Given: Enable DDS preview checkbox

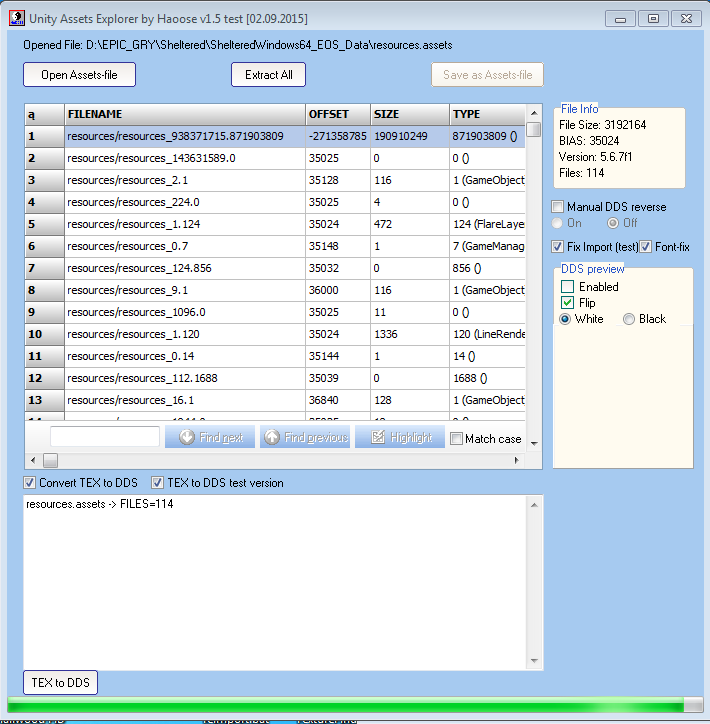Looking at the screenshot, I should [x=568, y=287].
